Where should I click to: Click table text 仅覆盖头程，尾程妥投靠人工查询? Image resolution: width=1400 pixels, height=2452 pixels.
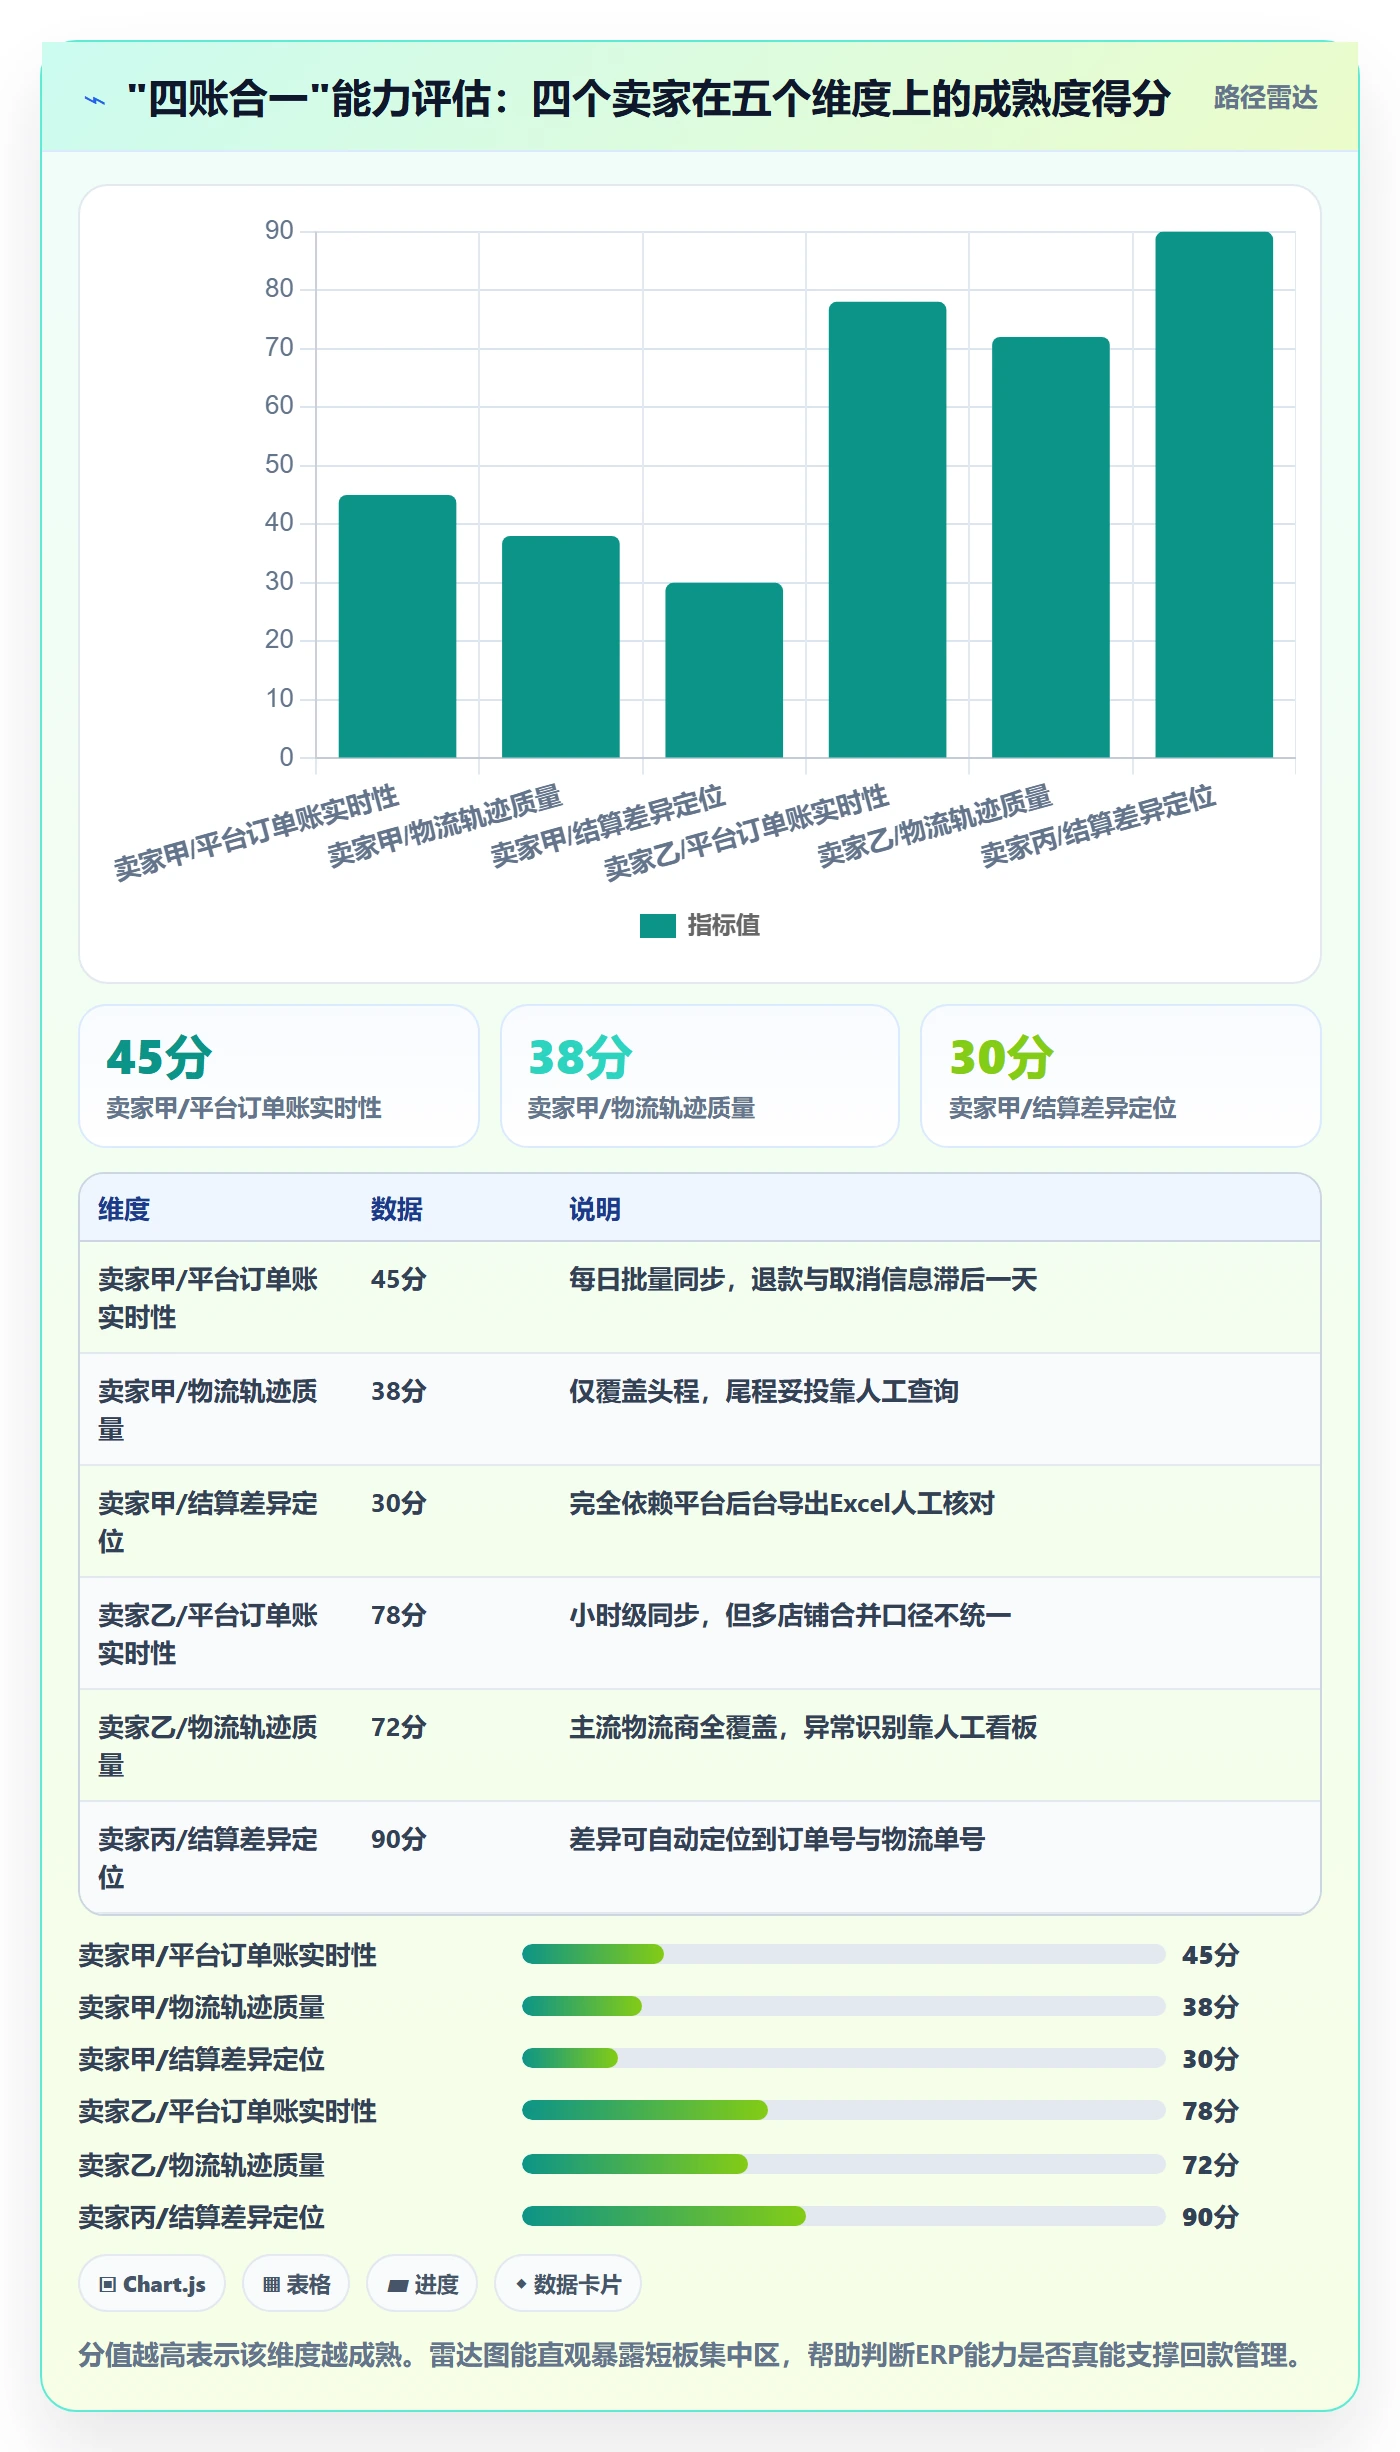pyautogui.click(x=764, y=1391)
